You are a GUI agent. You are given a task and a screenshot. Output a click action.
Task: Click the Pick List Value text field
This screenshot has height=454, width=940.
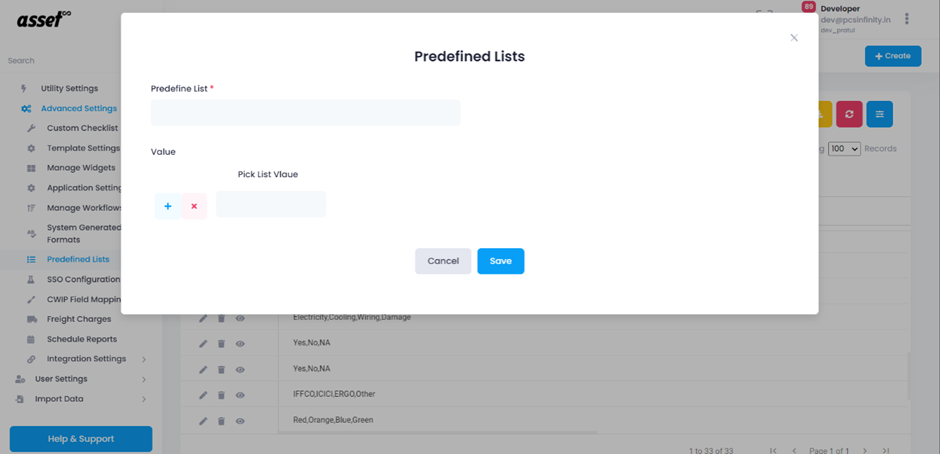(x=271, y=204)
